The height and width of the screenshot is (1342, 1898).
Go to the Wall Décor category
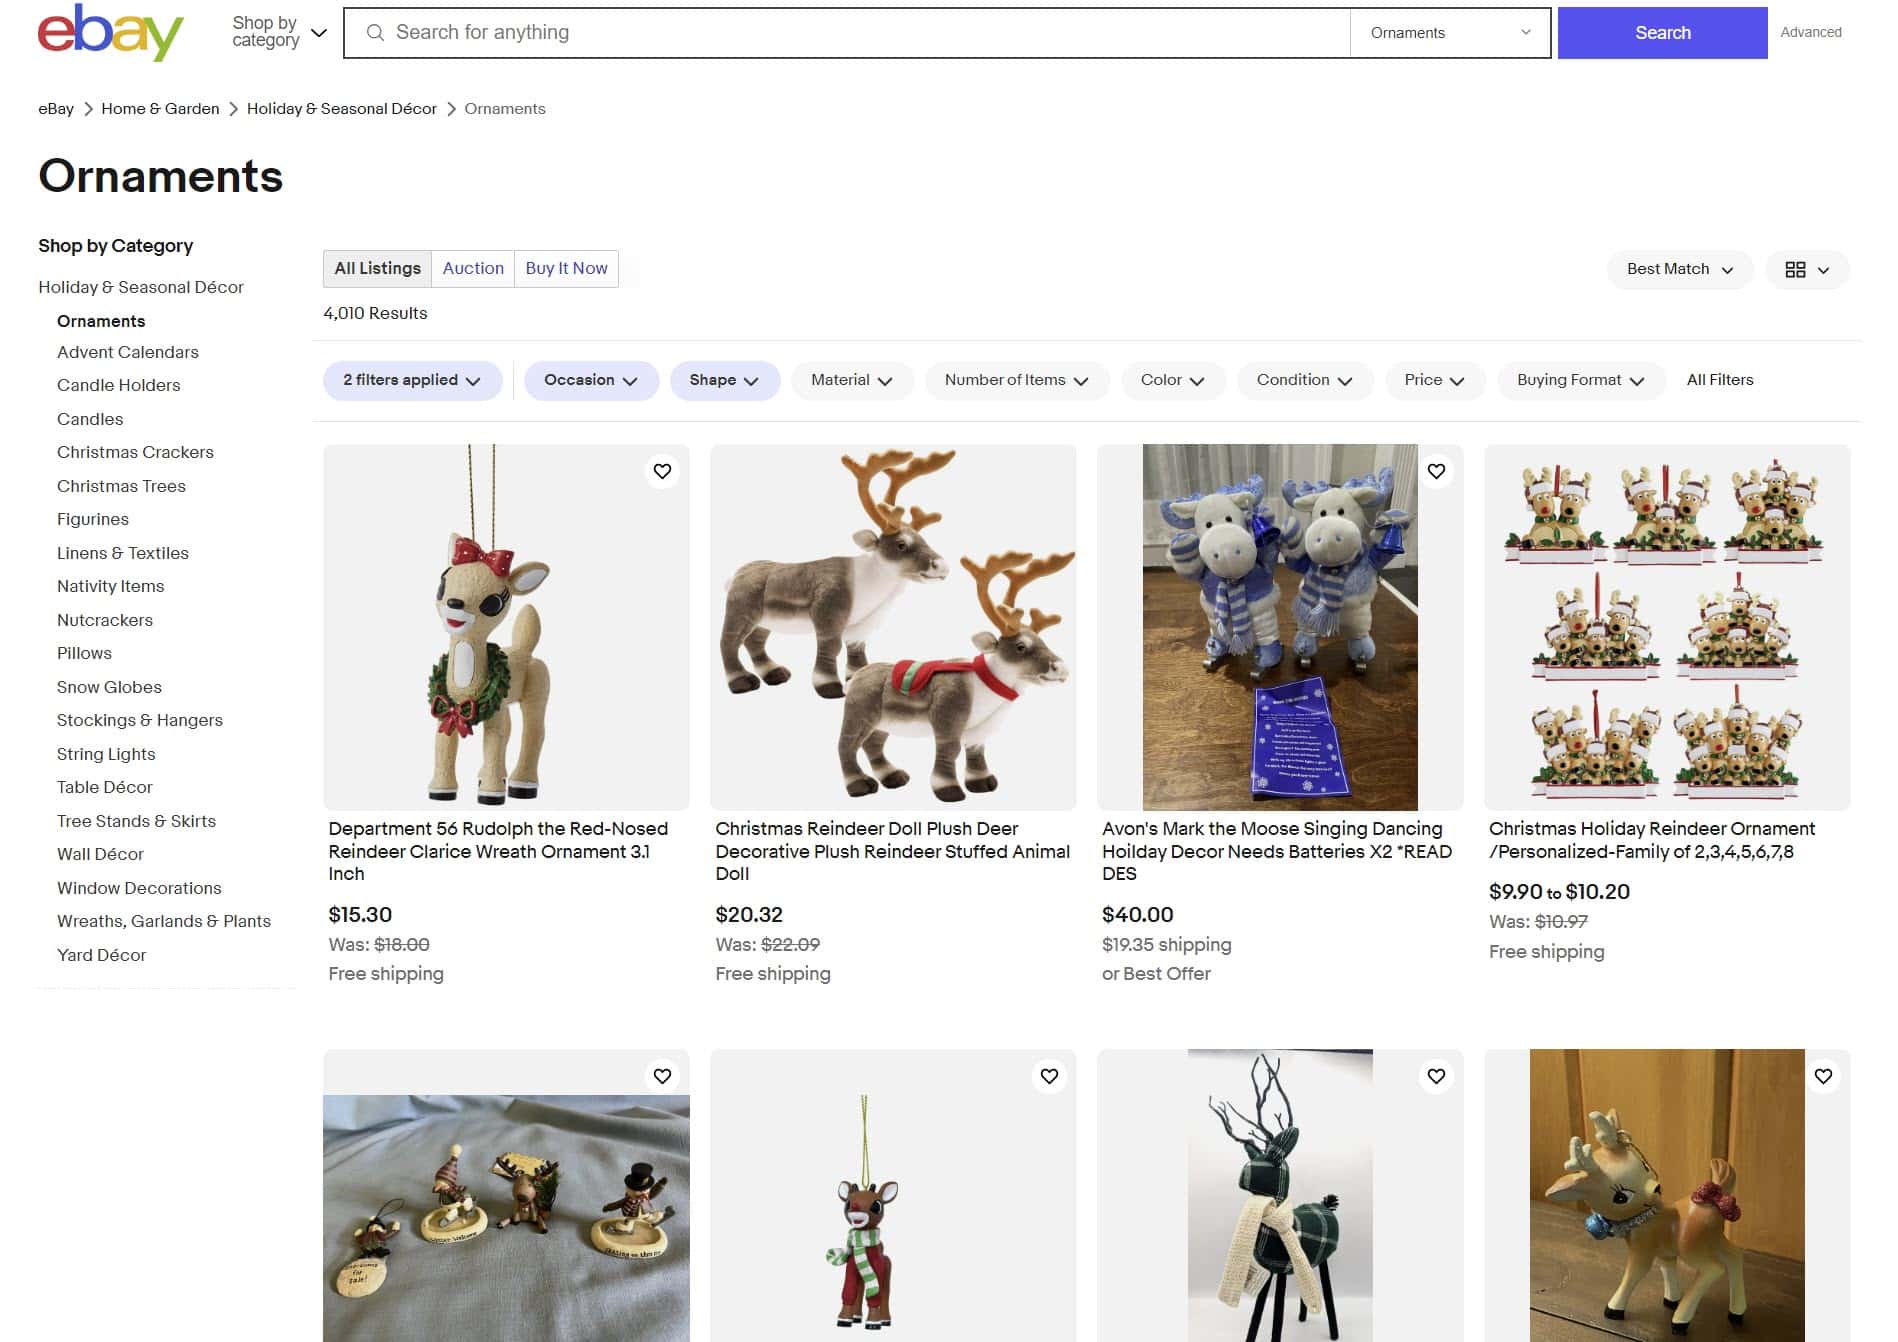pyautogui.click(x=100, y=855)
